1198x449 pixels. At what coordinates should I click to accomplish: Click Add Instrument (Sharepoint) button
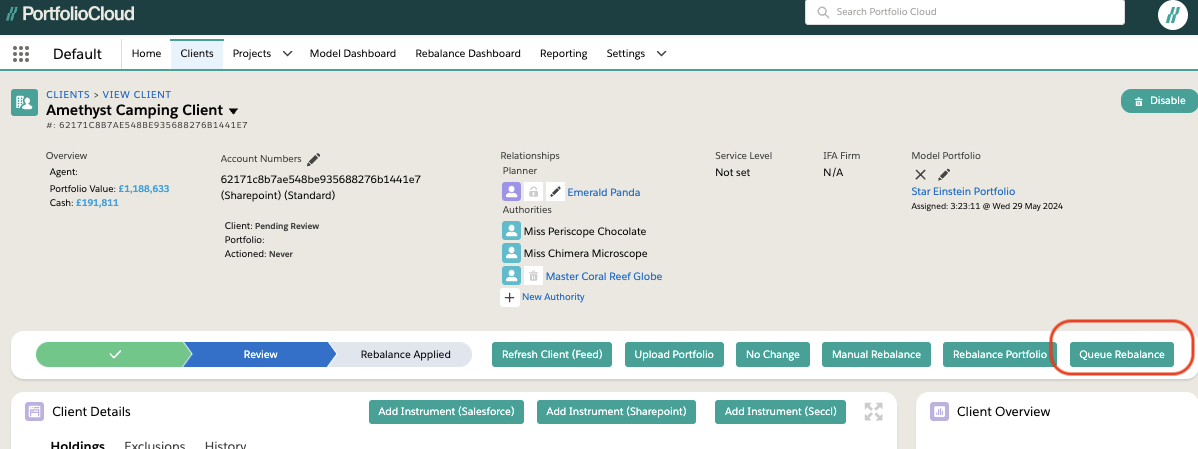coord(619,412)
